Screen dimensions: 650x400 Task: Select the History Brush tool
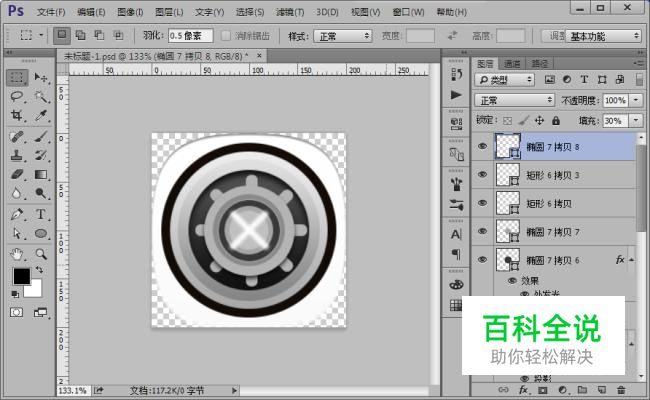pos(41,155)
